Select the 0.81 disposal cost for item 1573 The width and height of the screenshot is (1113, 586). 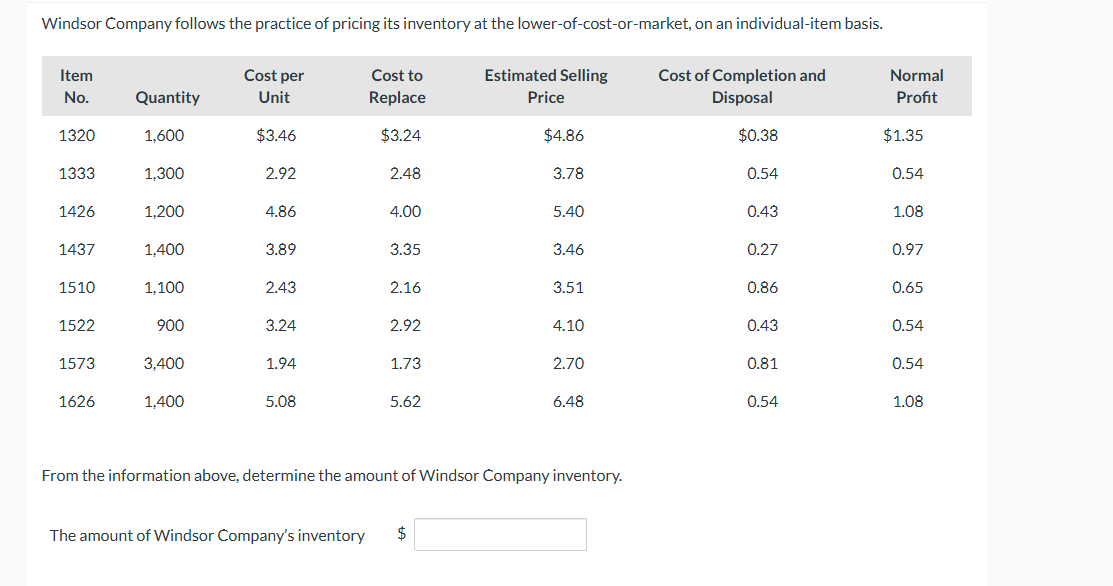(x=762, y=363)
